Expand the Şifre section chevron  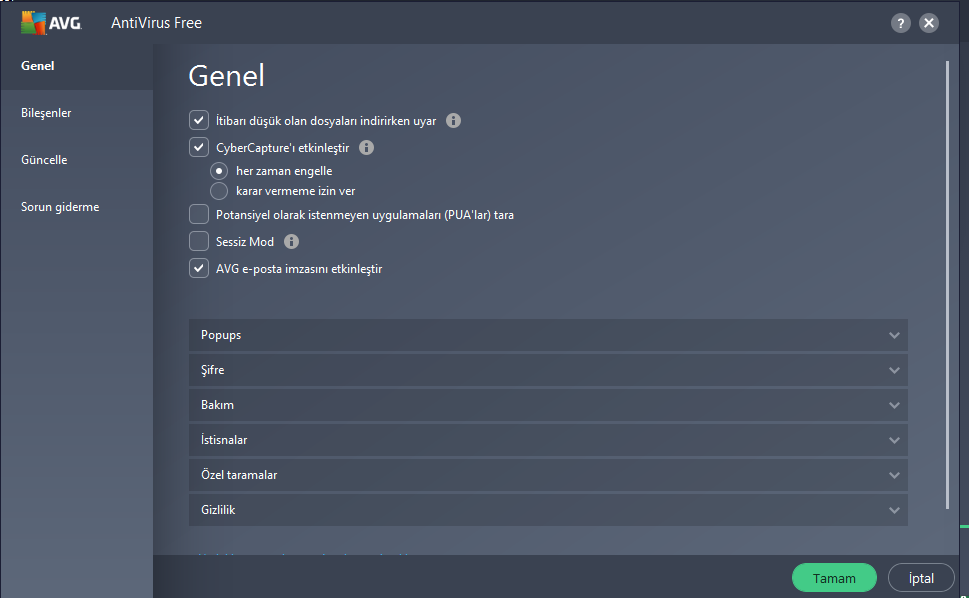[894, 370]
